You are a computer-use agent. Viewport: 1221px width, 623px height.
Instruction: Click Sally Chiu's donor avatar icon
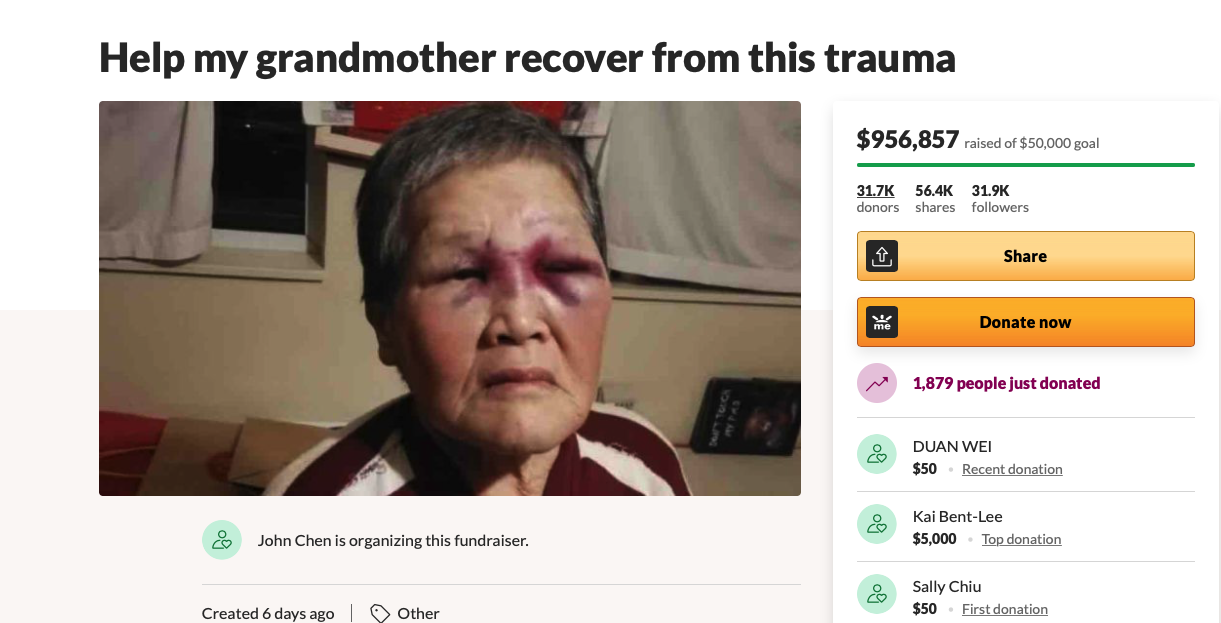tap(877, 595)
